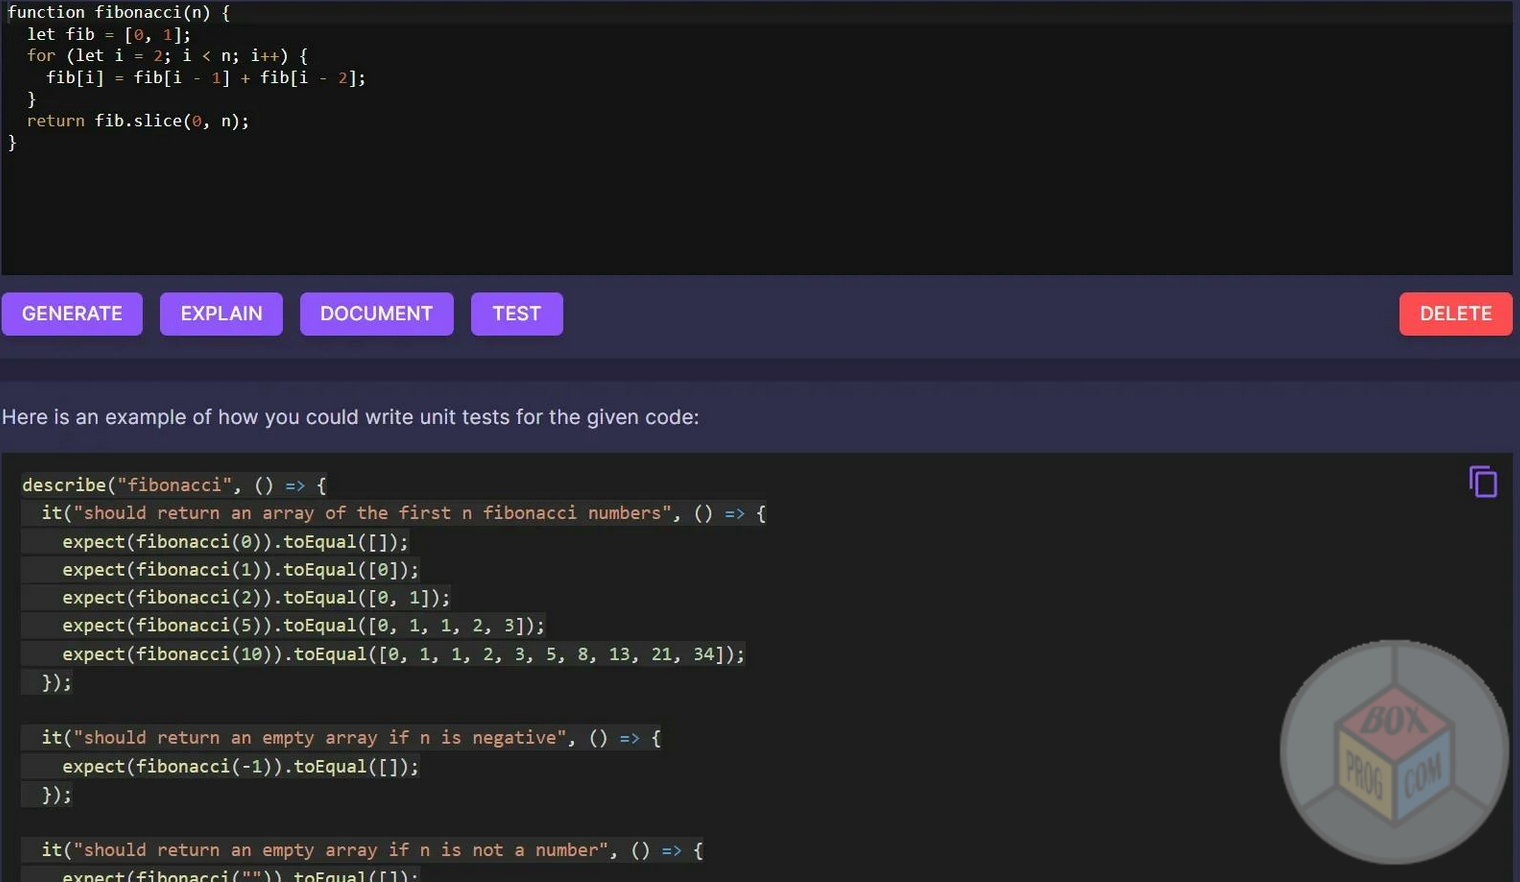Click the 'first n fibonacci numbers' test title

click(x=372, y=513)
